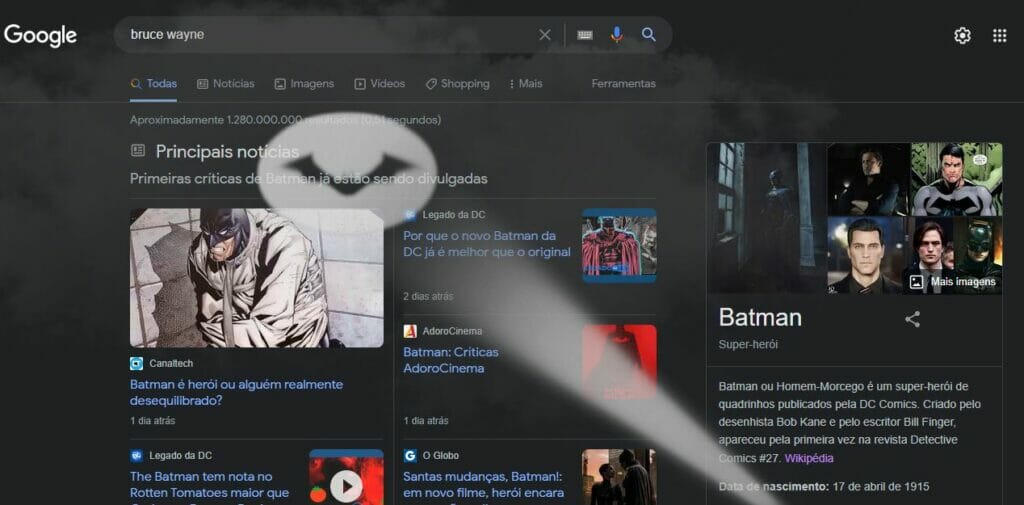Screen dimensions: 1024x505
Task: Select the Shopping tab
Action: coord(457,84)
